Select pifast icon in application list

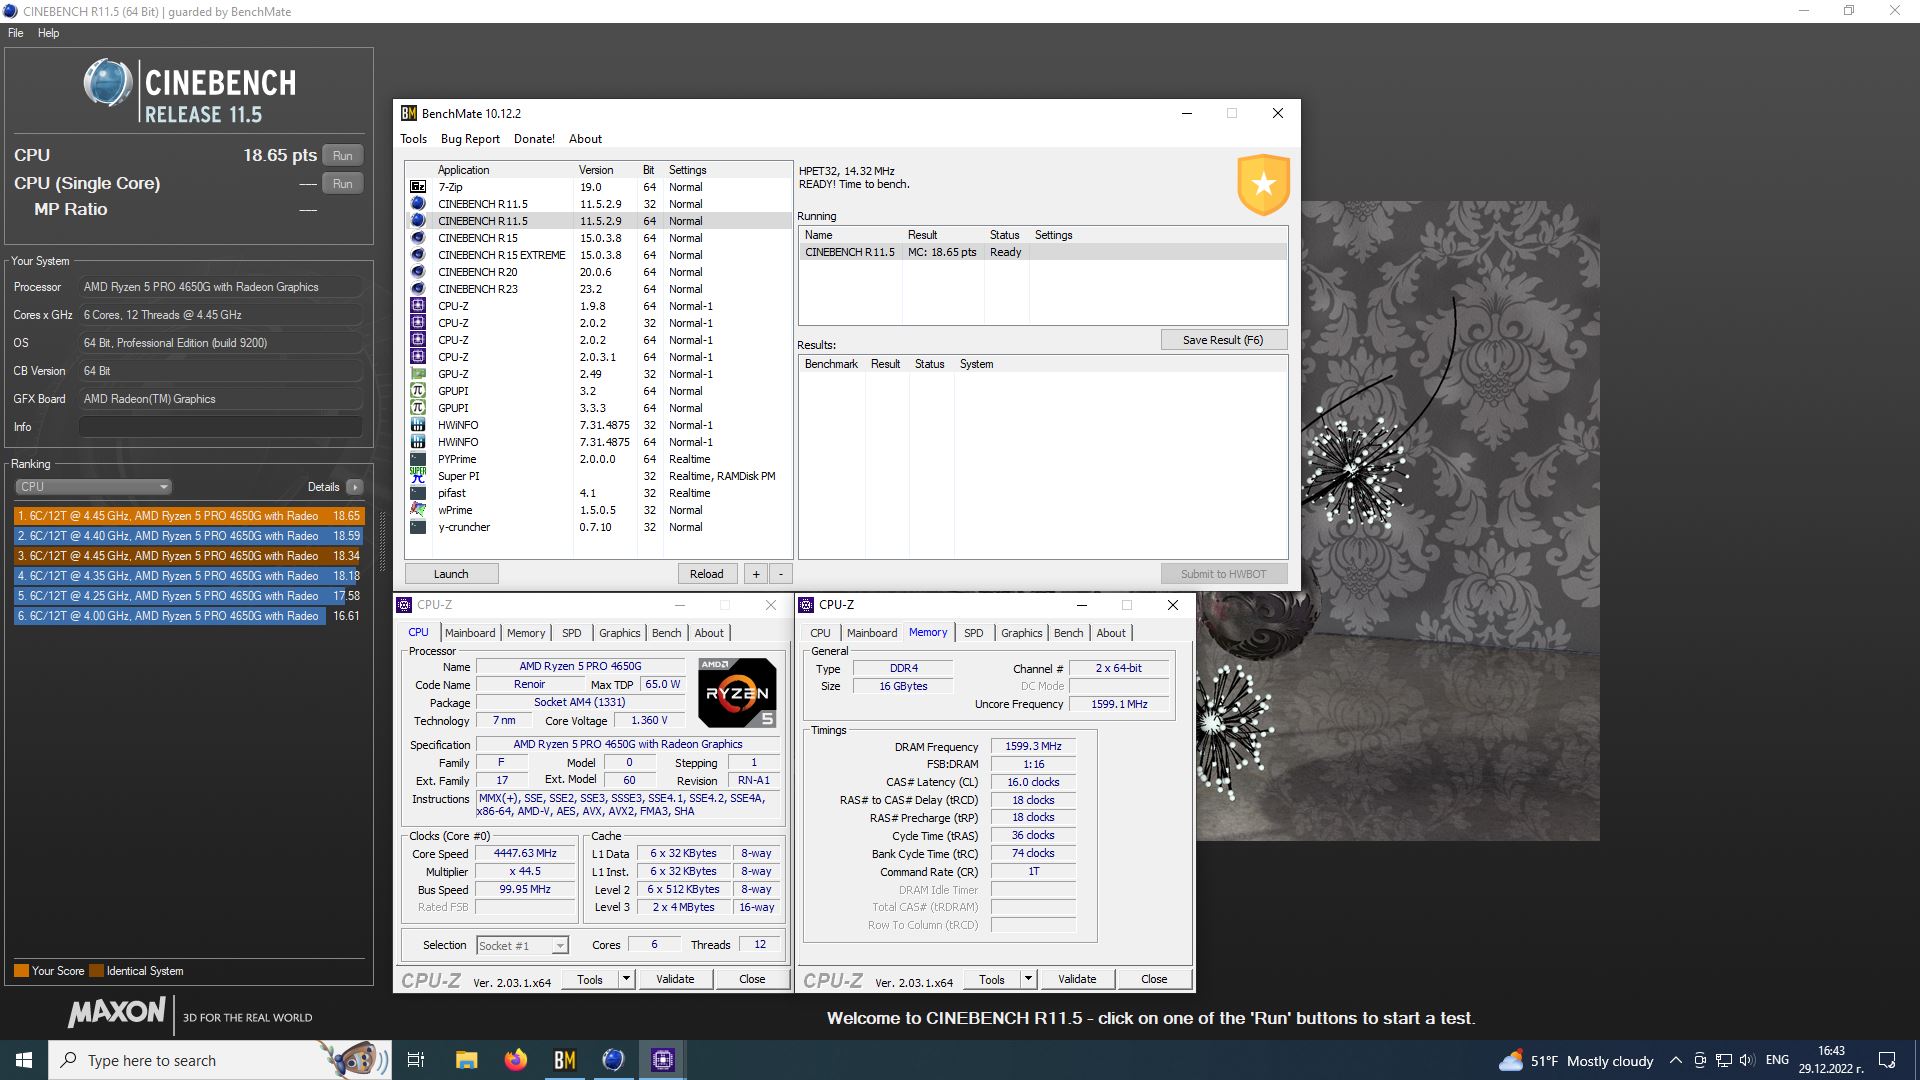point(418,493)
